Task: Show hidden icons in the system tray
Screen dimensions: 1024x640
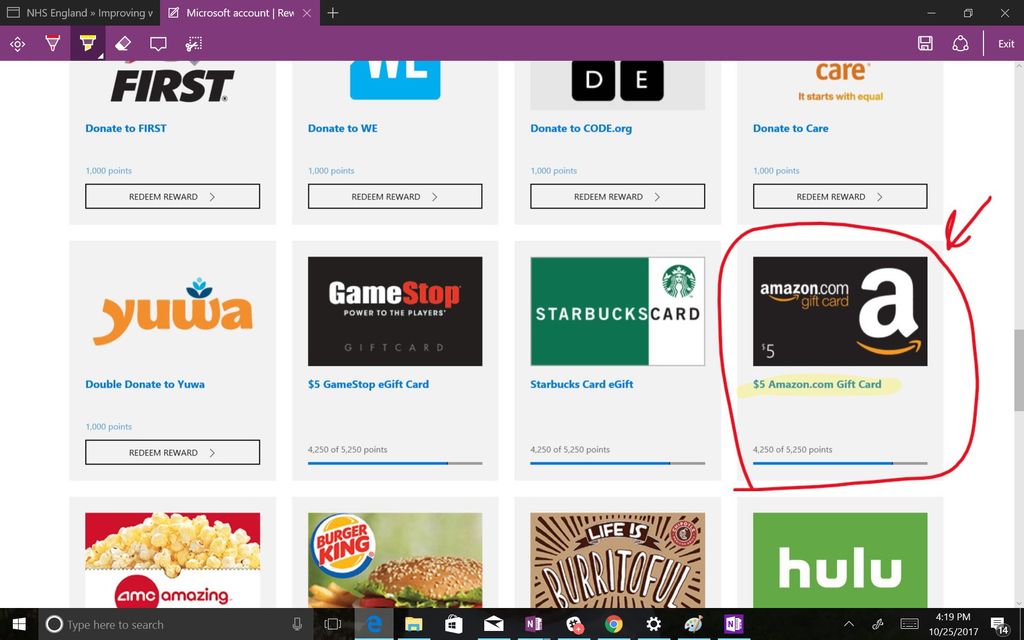Action: (x=848, y=624)
